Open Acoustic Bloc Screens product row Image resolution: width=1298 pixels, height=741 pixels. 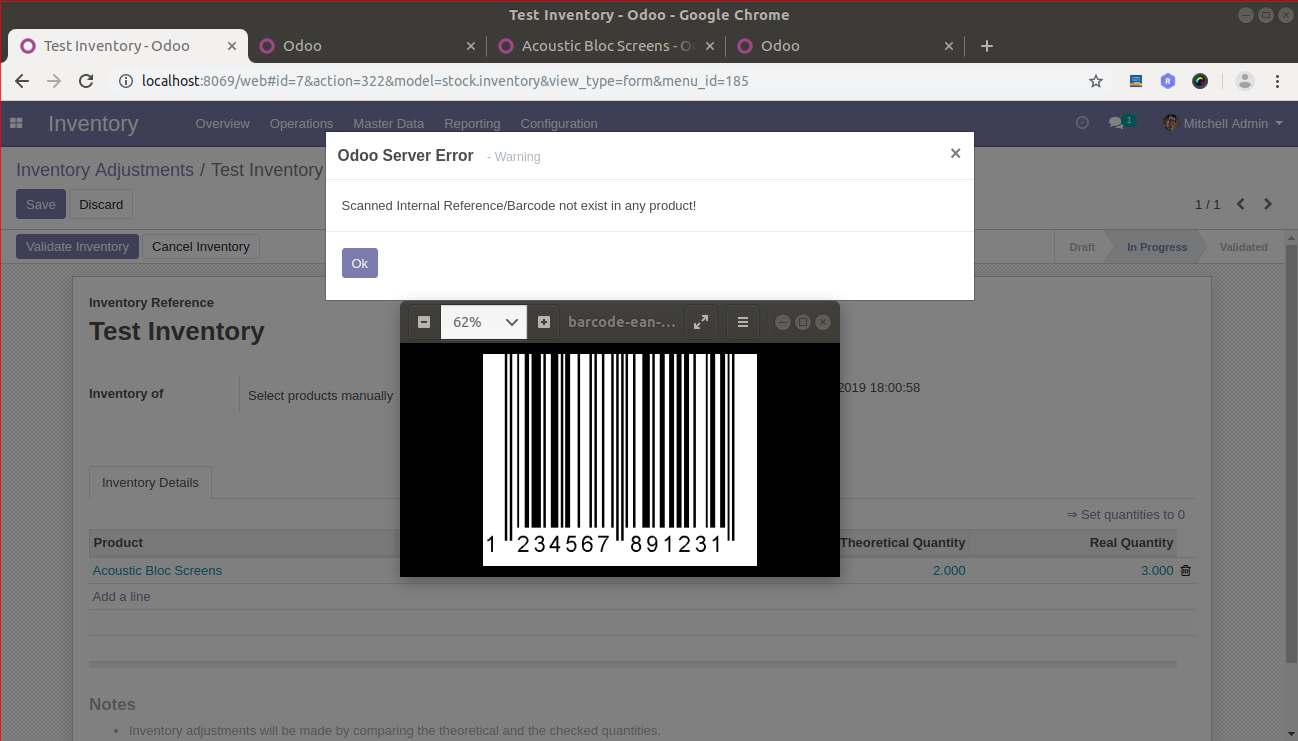point(157,571)
